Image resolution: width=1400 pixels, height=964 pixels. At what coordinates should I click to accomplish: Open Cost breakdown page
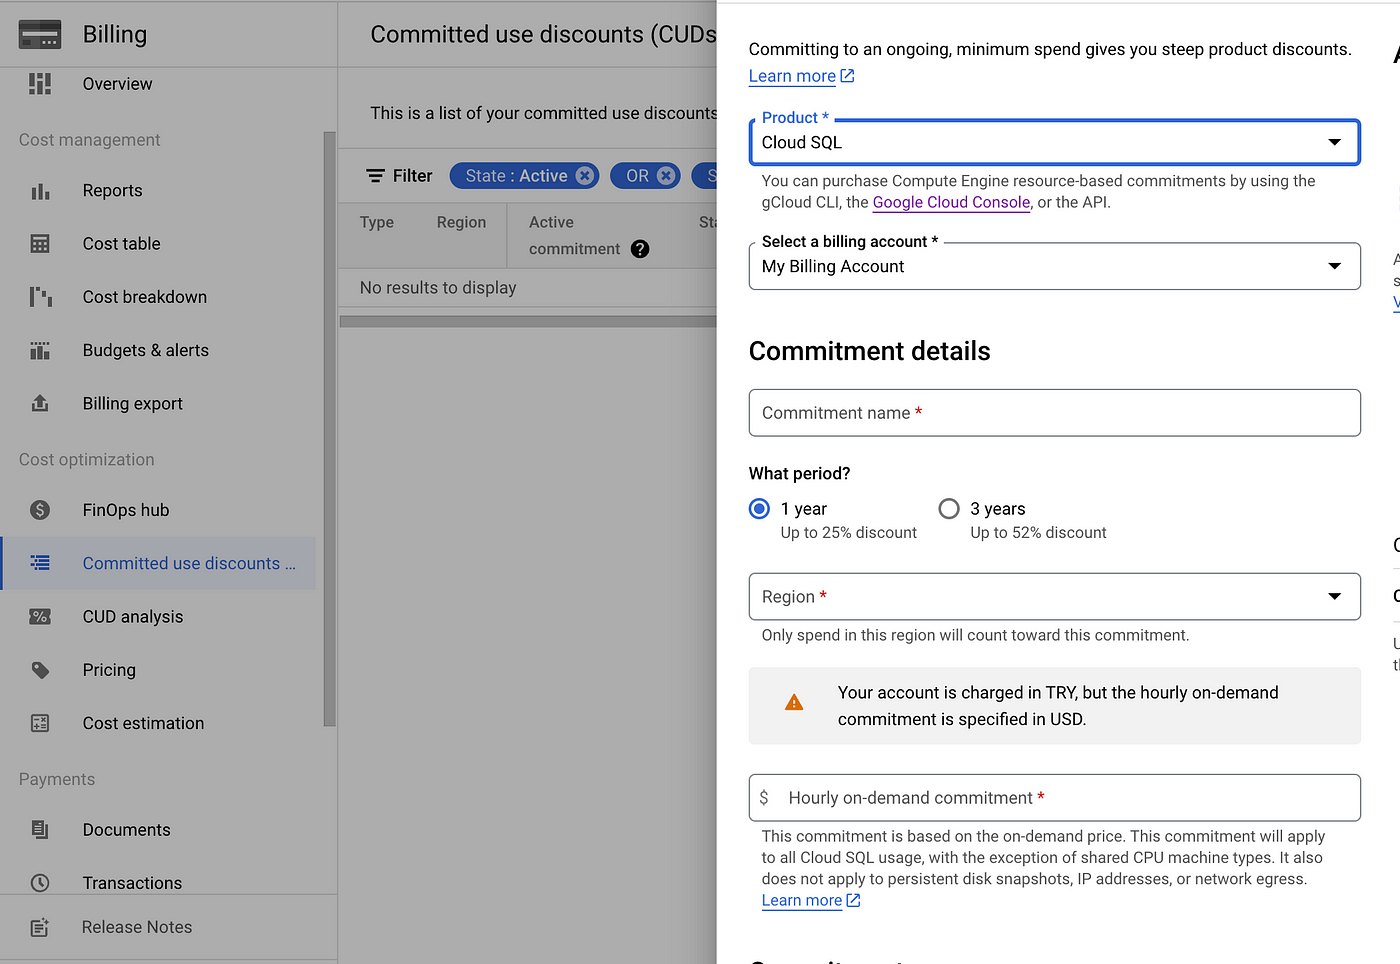click(x=160, y=297)
